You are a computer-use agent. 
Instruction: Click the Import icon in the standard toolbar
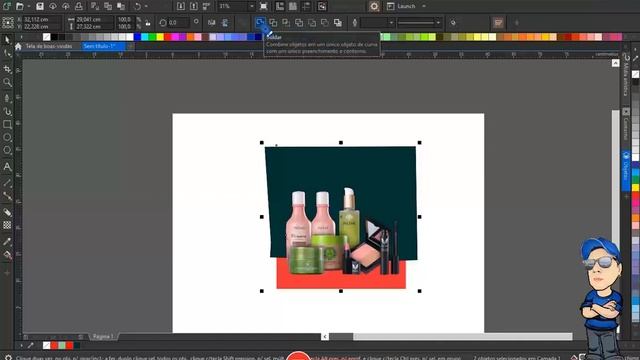180,6
